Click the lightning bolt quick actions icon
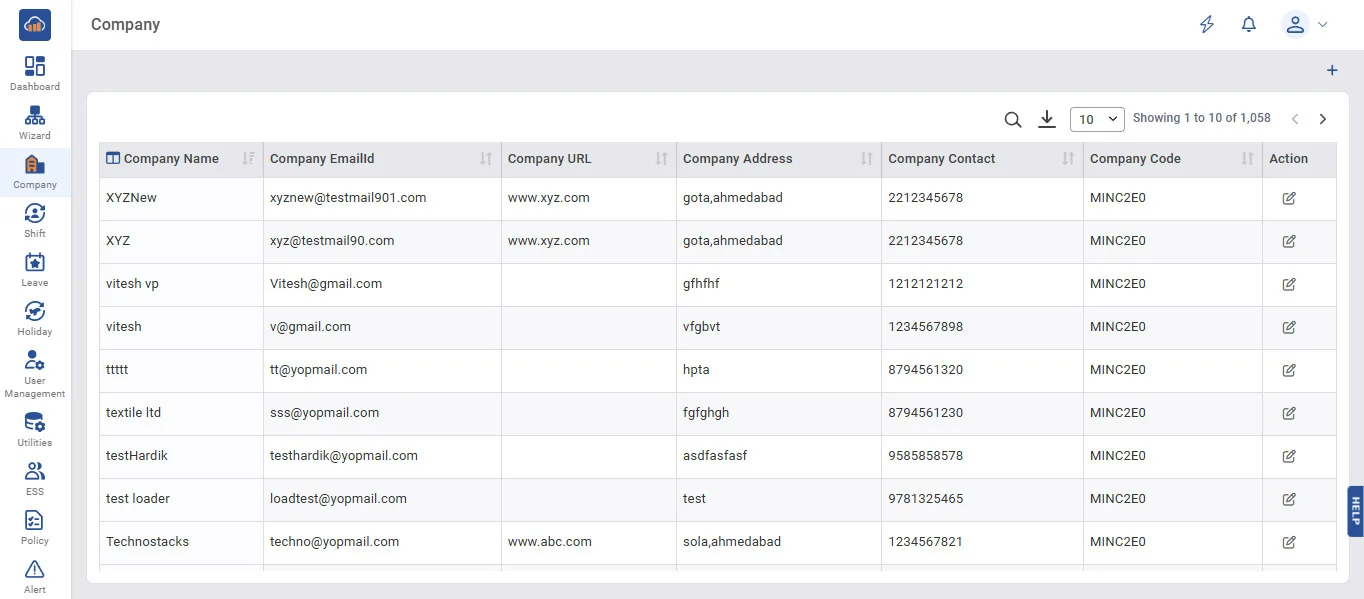This screenshot has height=599, width=1364. 1207,25
